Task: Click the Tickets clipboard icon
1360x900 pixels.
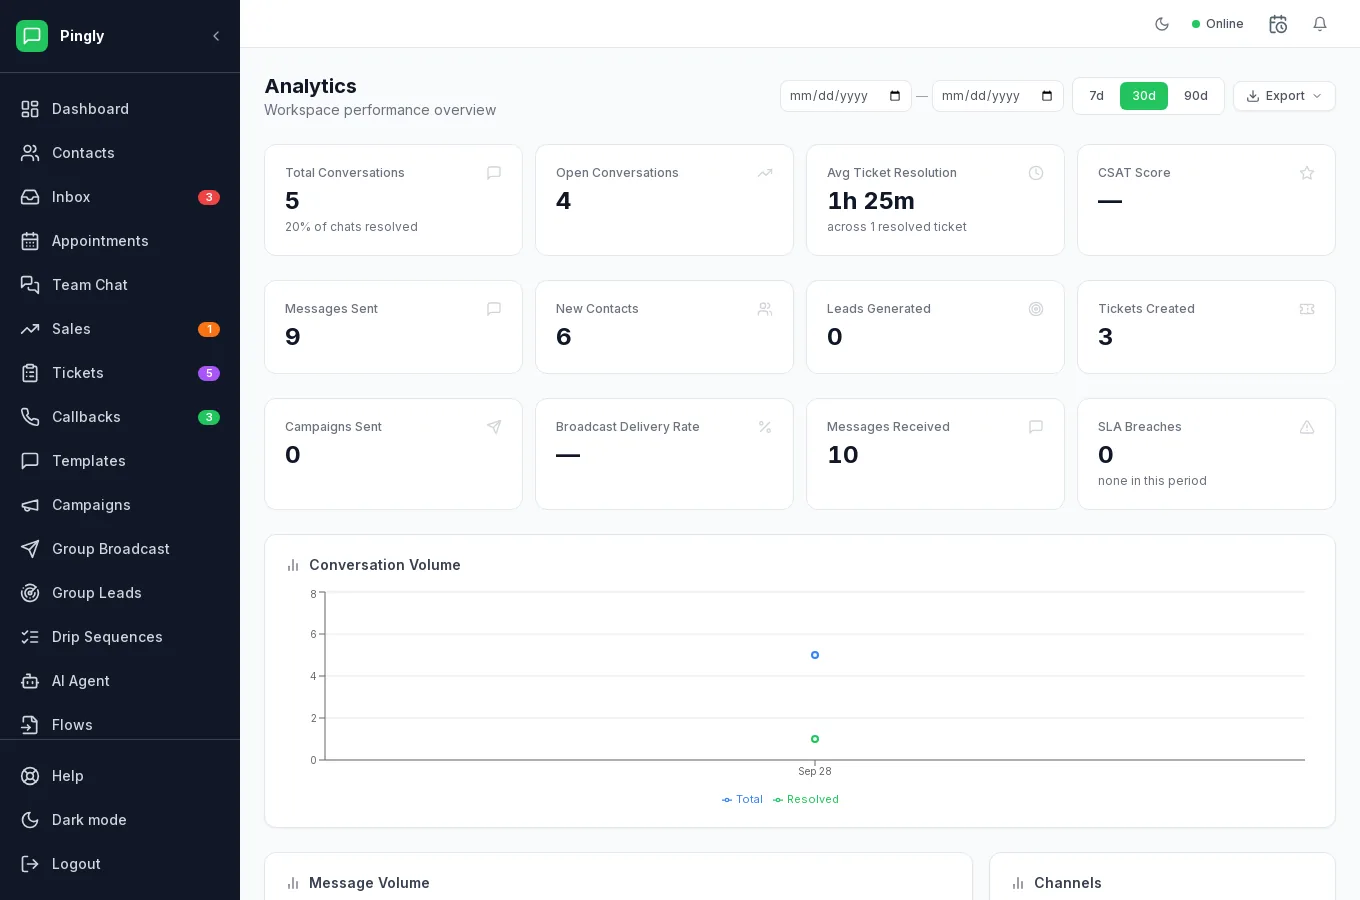Action: (31, 373)
